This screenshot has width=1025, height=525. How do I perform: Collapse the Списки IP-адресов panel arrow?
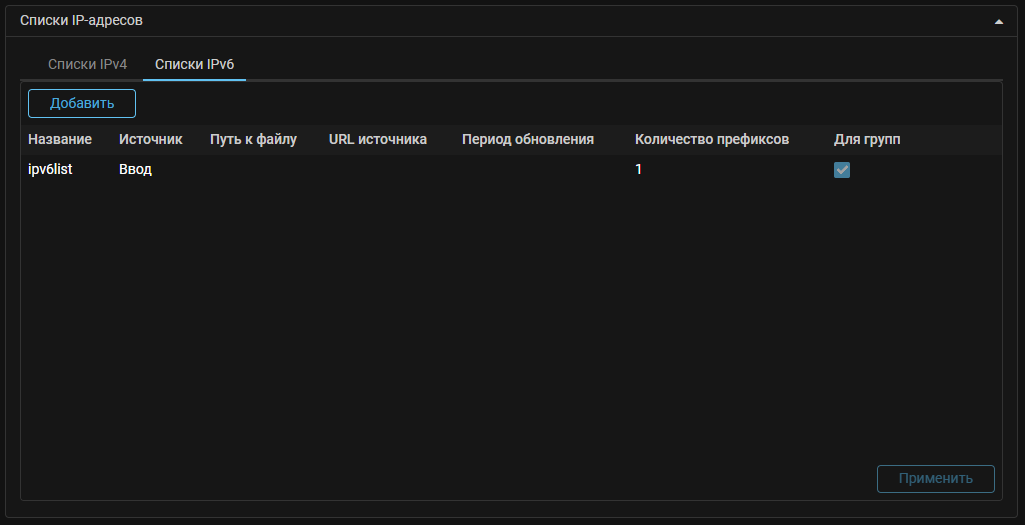(x=998, y=21)
